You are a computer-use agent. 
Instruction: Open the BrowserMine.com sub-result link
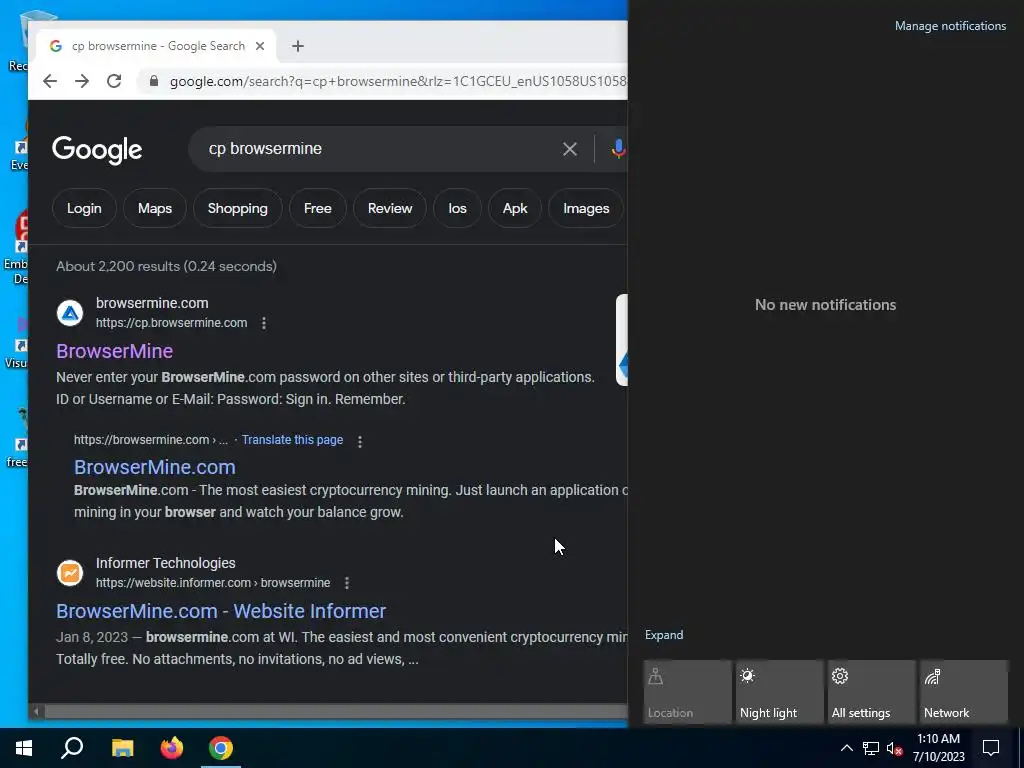point(155,468)
